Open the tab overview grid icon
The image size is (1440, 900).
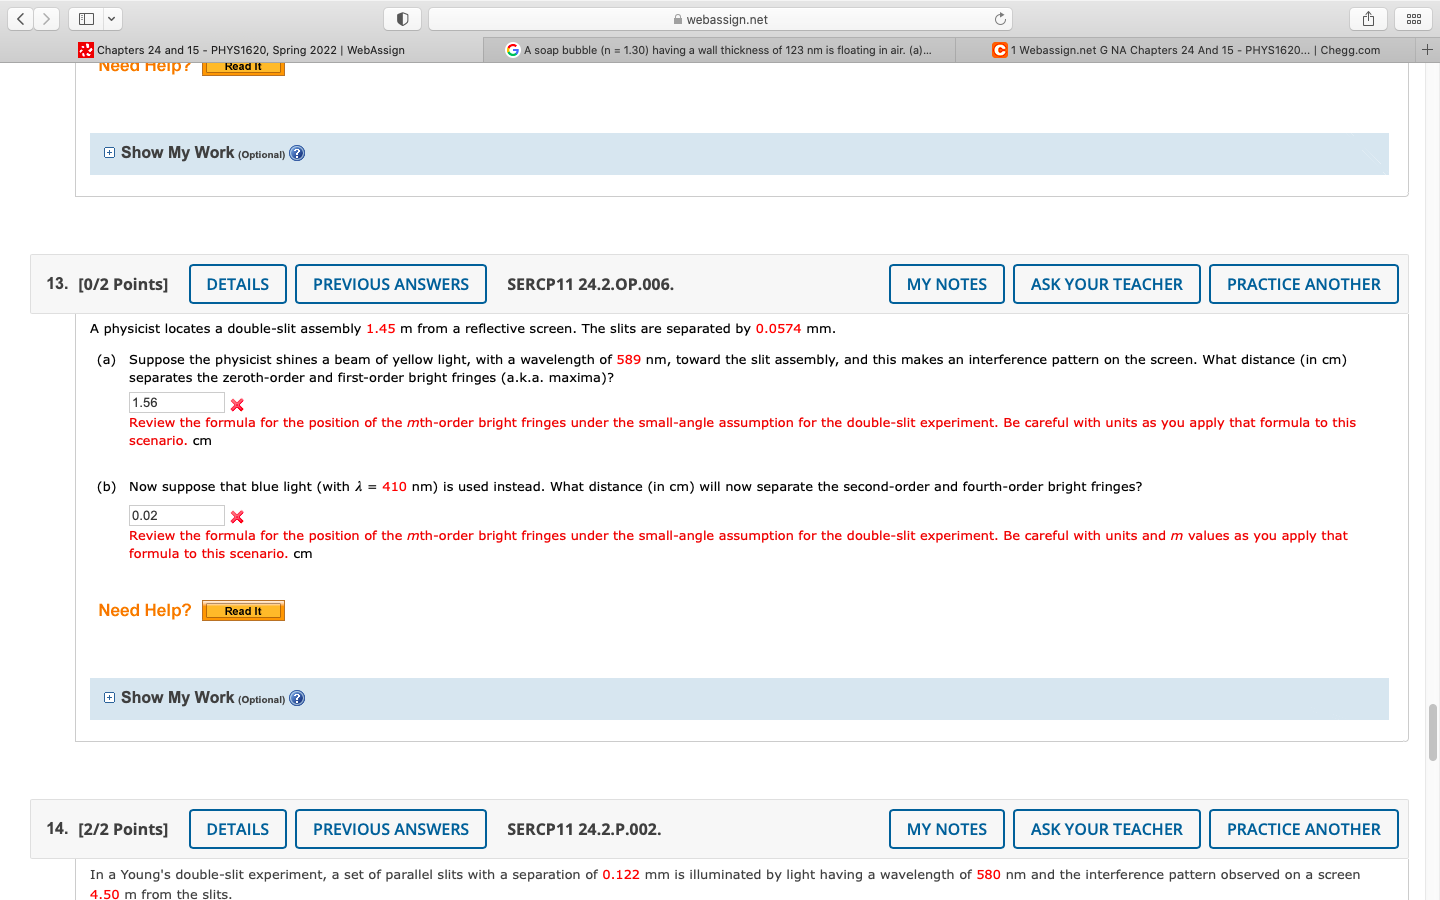point(1414,18)
